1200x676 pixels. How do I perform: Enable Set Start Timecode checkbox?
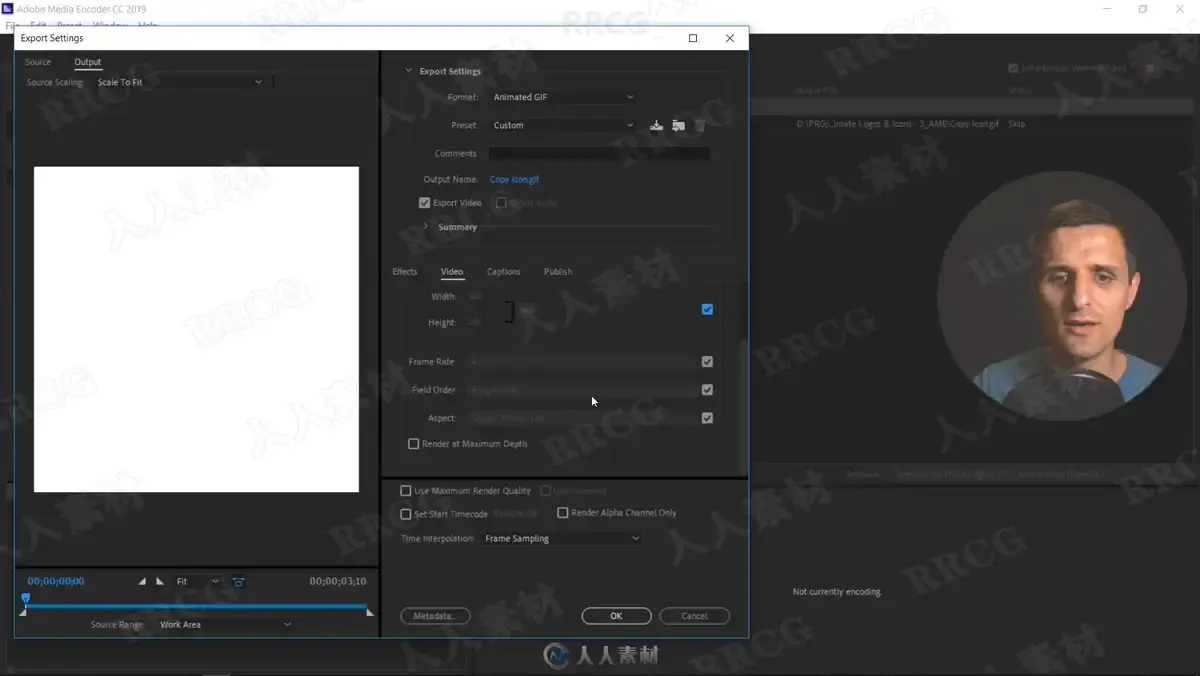coord(405,514)
